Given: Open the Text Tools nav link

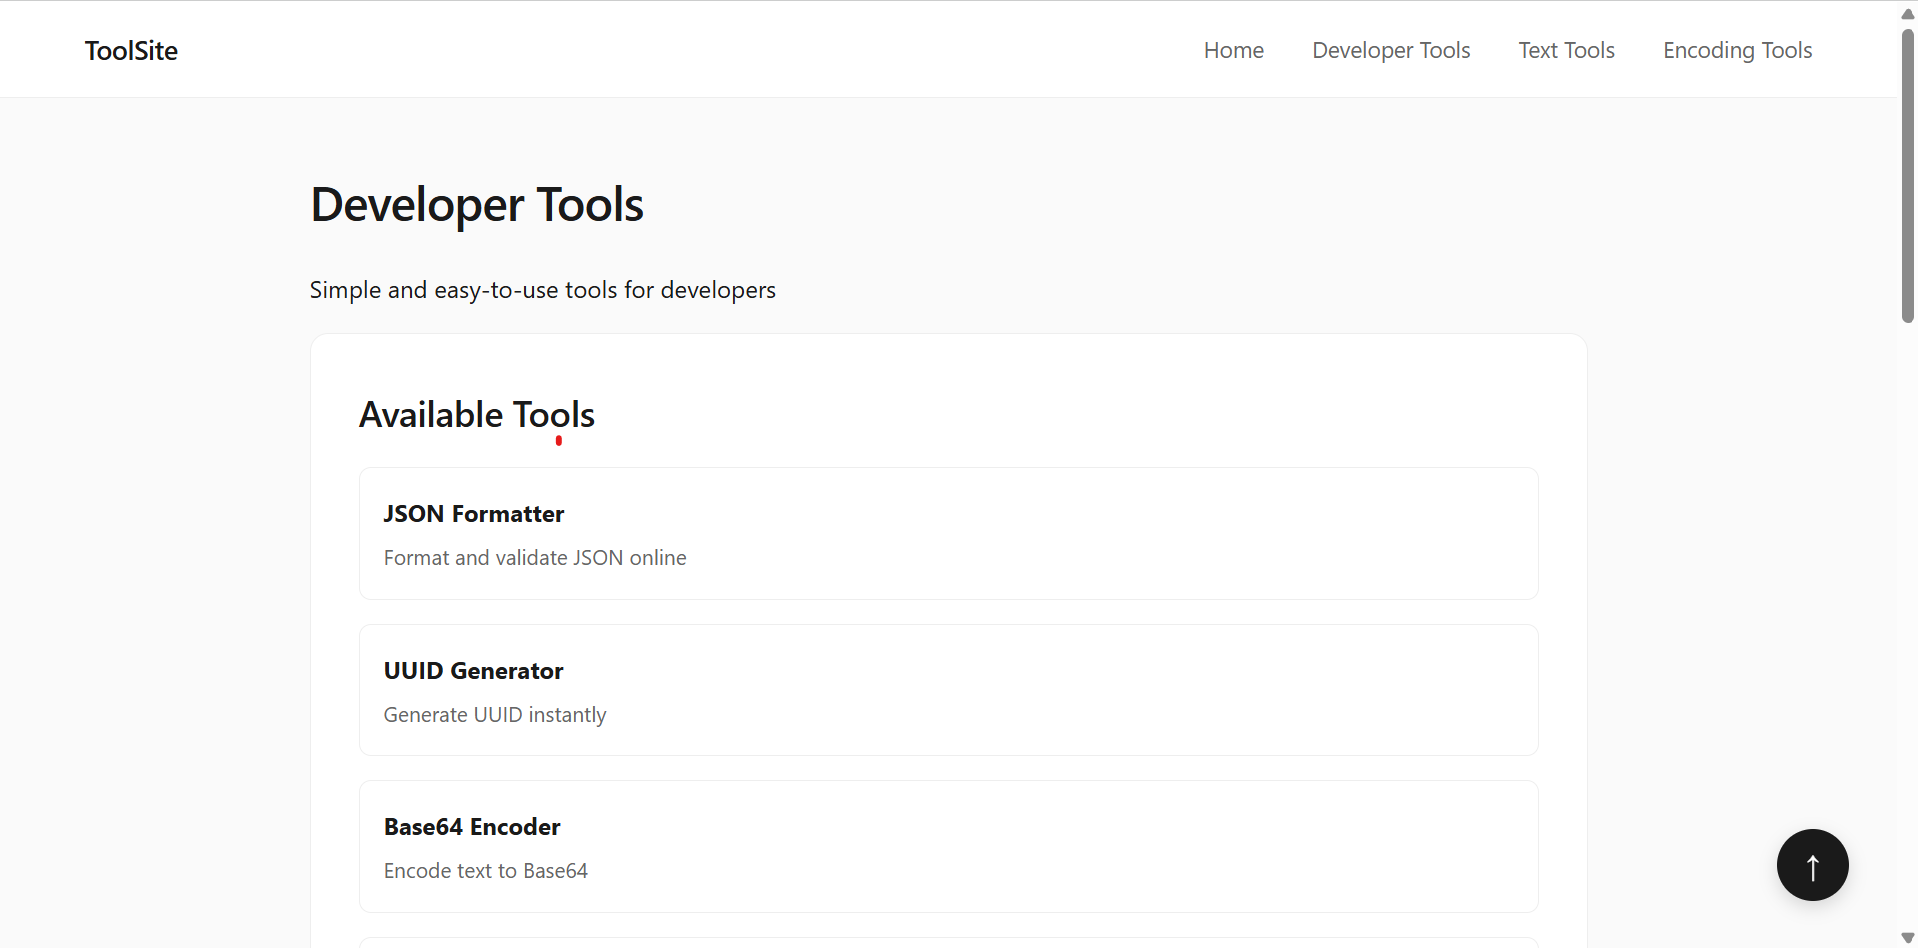Looking at the screenshot, I should coord(1566,51).
